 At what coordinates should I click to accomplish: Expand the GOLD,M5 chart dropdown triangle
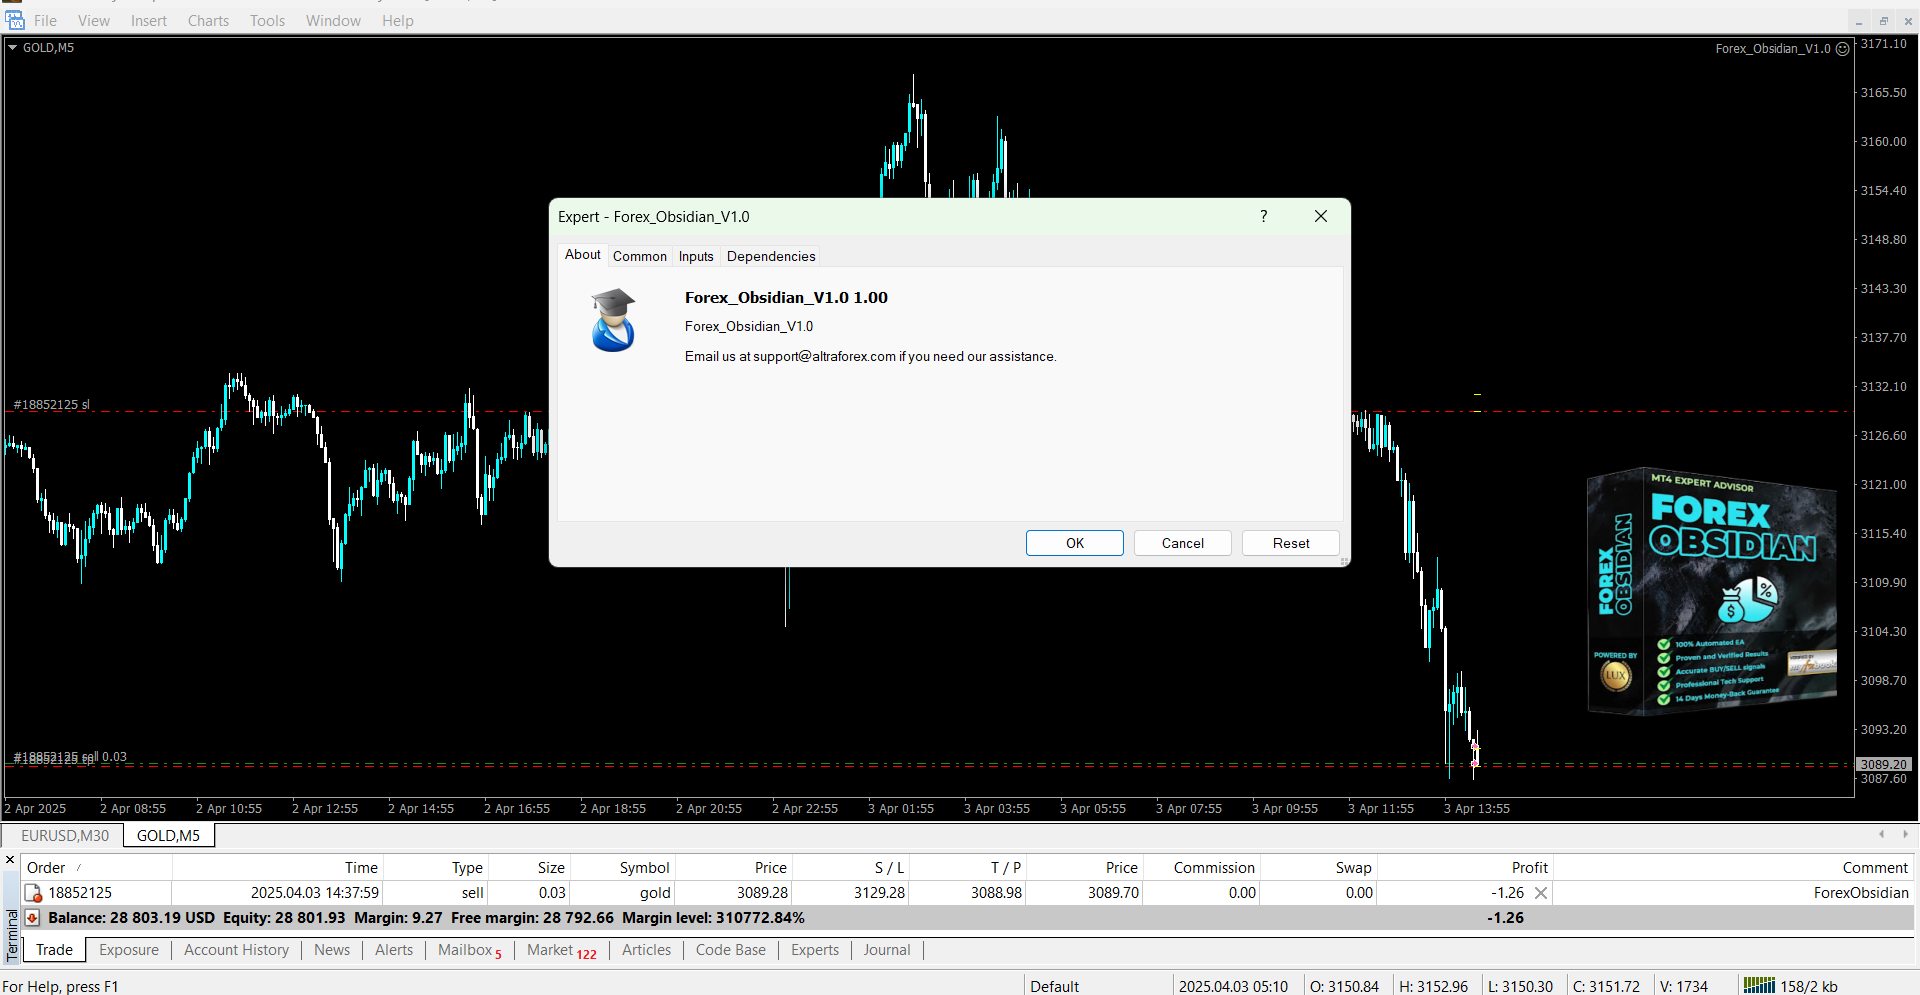[13, 47]
